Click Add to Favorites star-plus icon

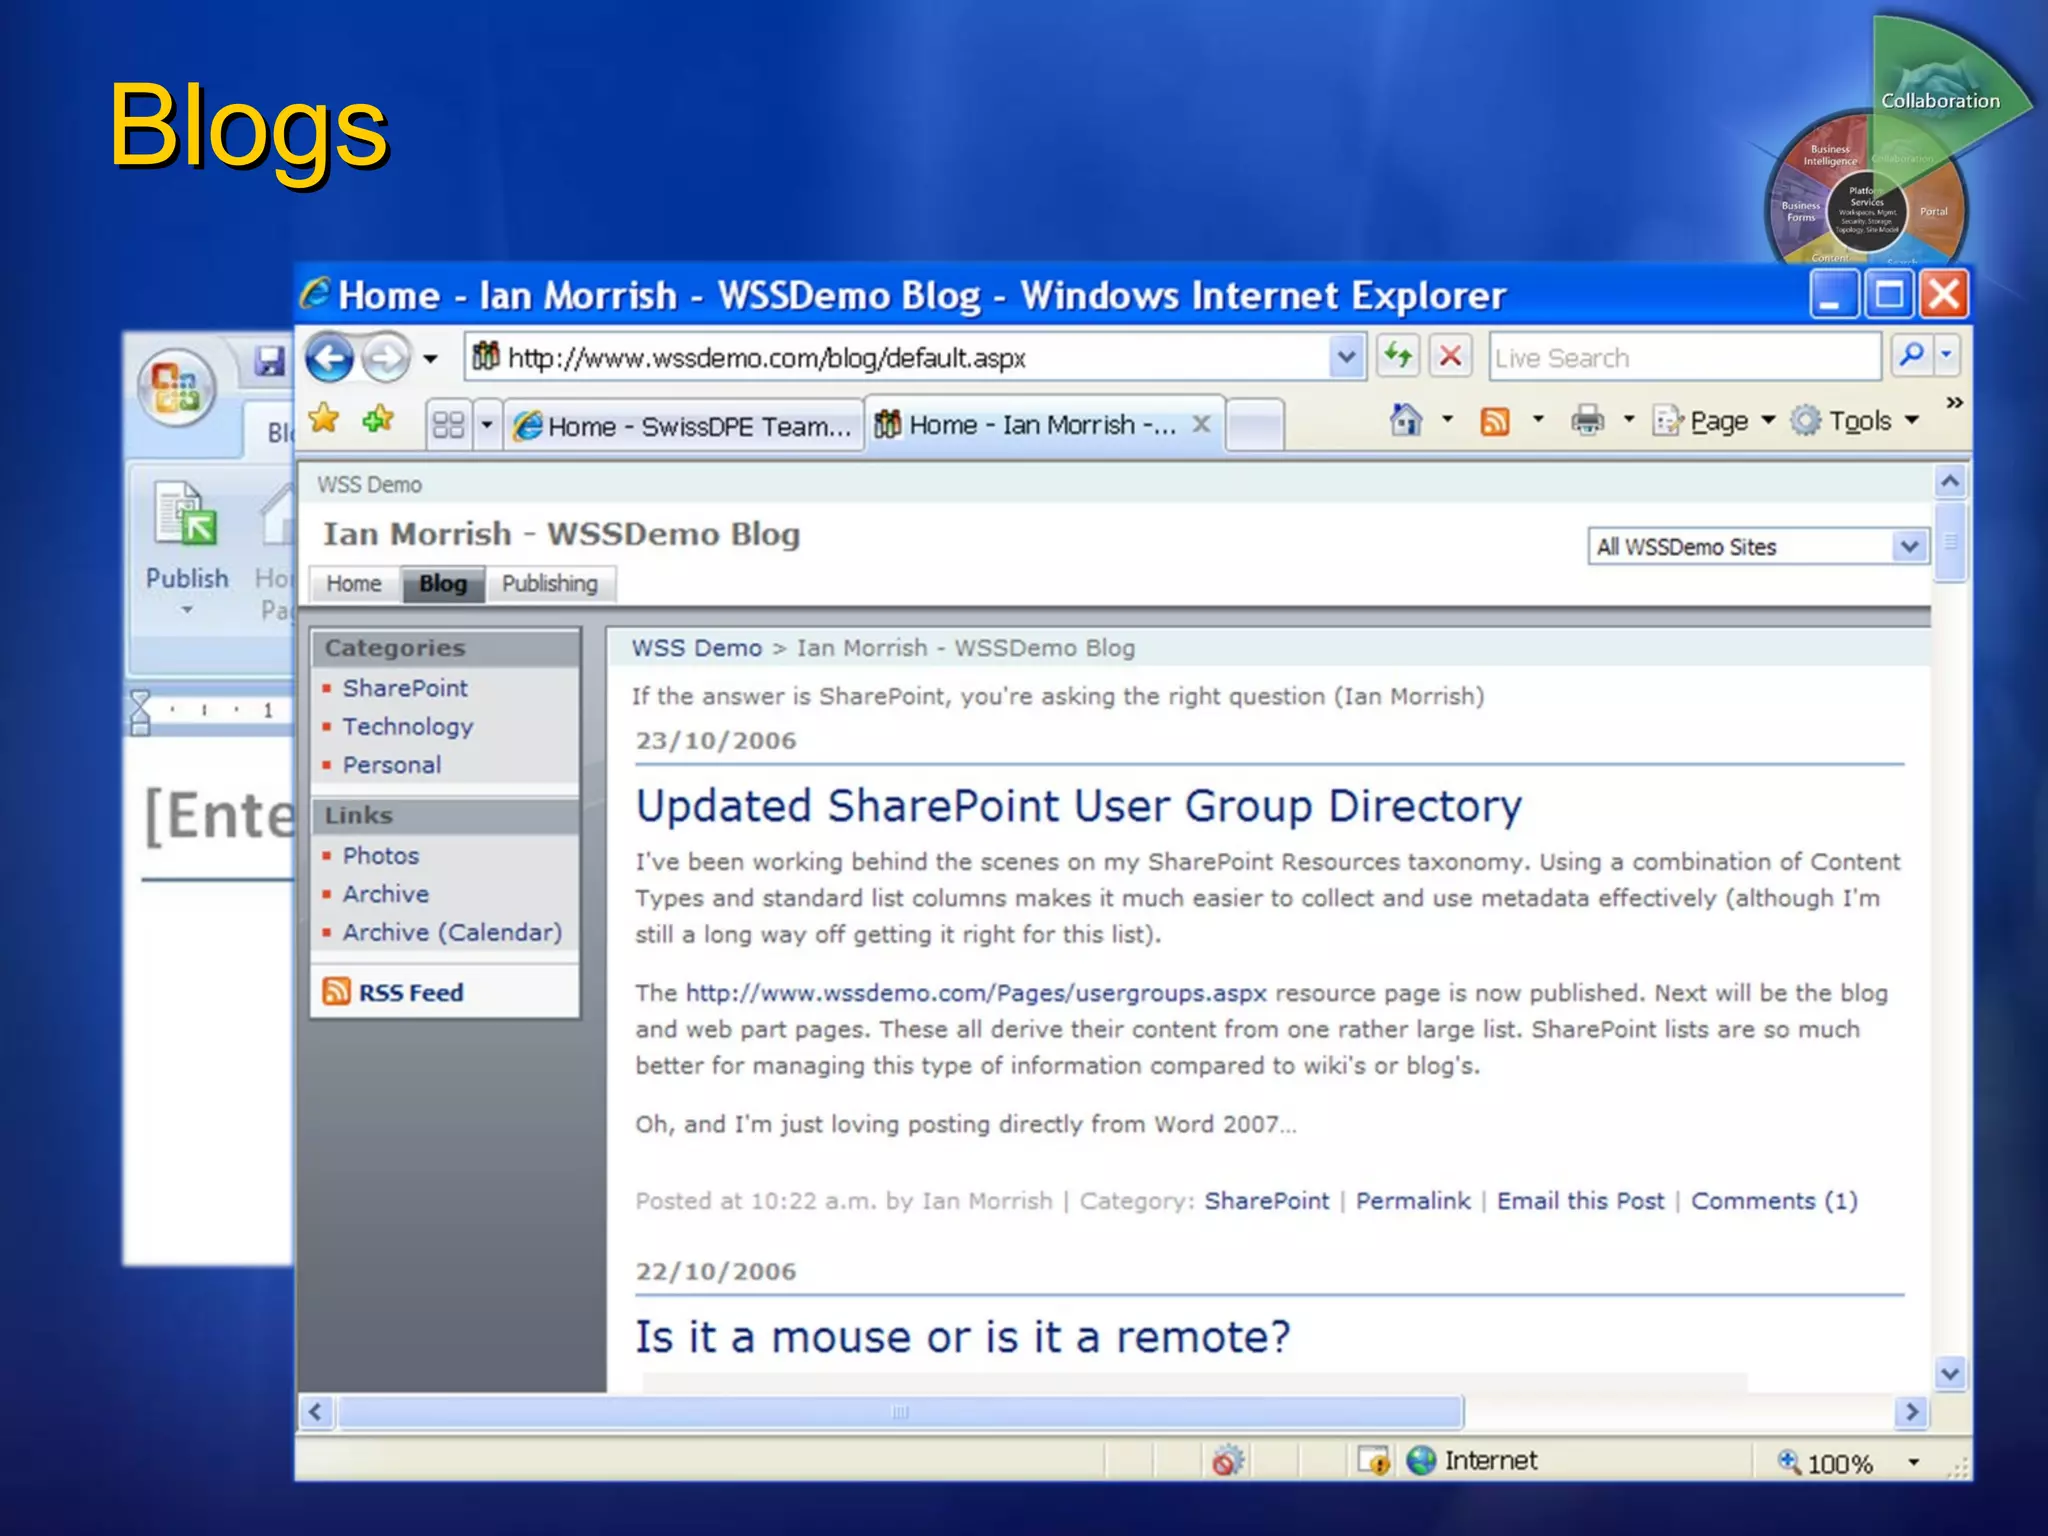click(x=377, y=419)
